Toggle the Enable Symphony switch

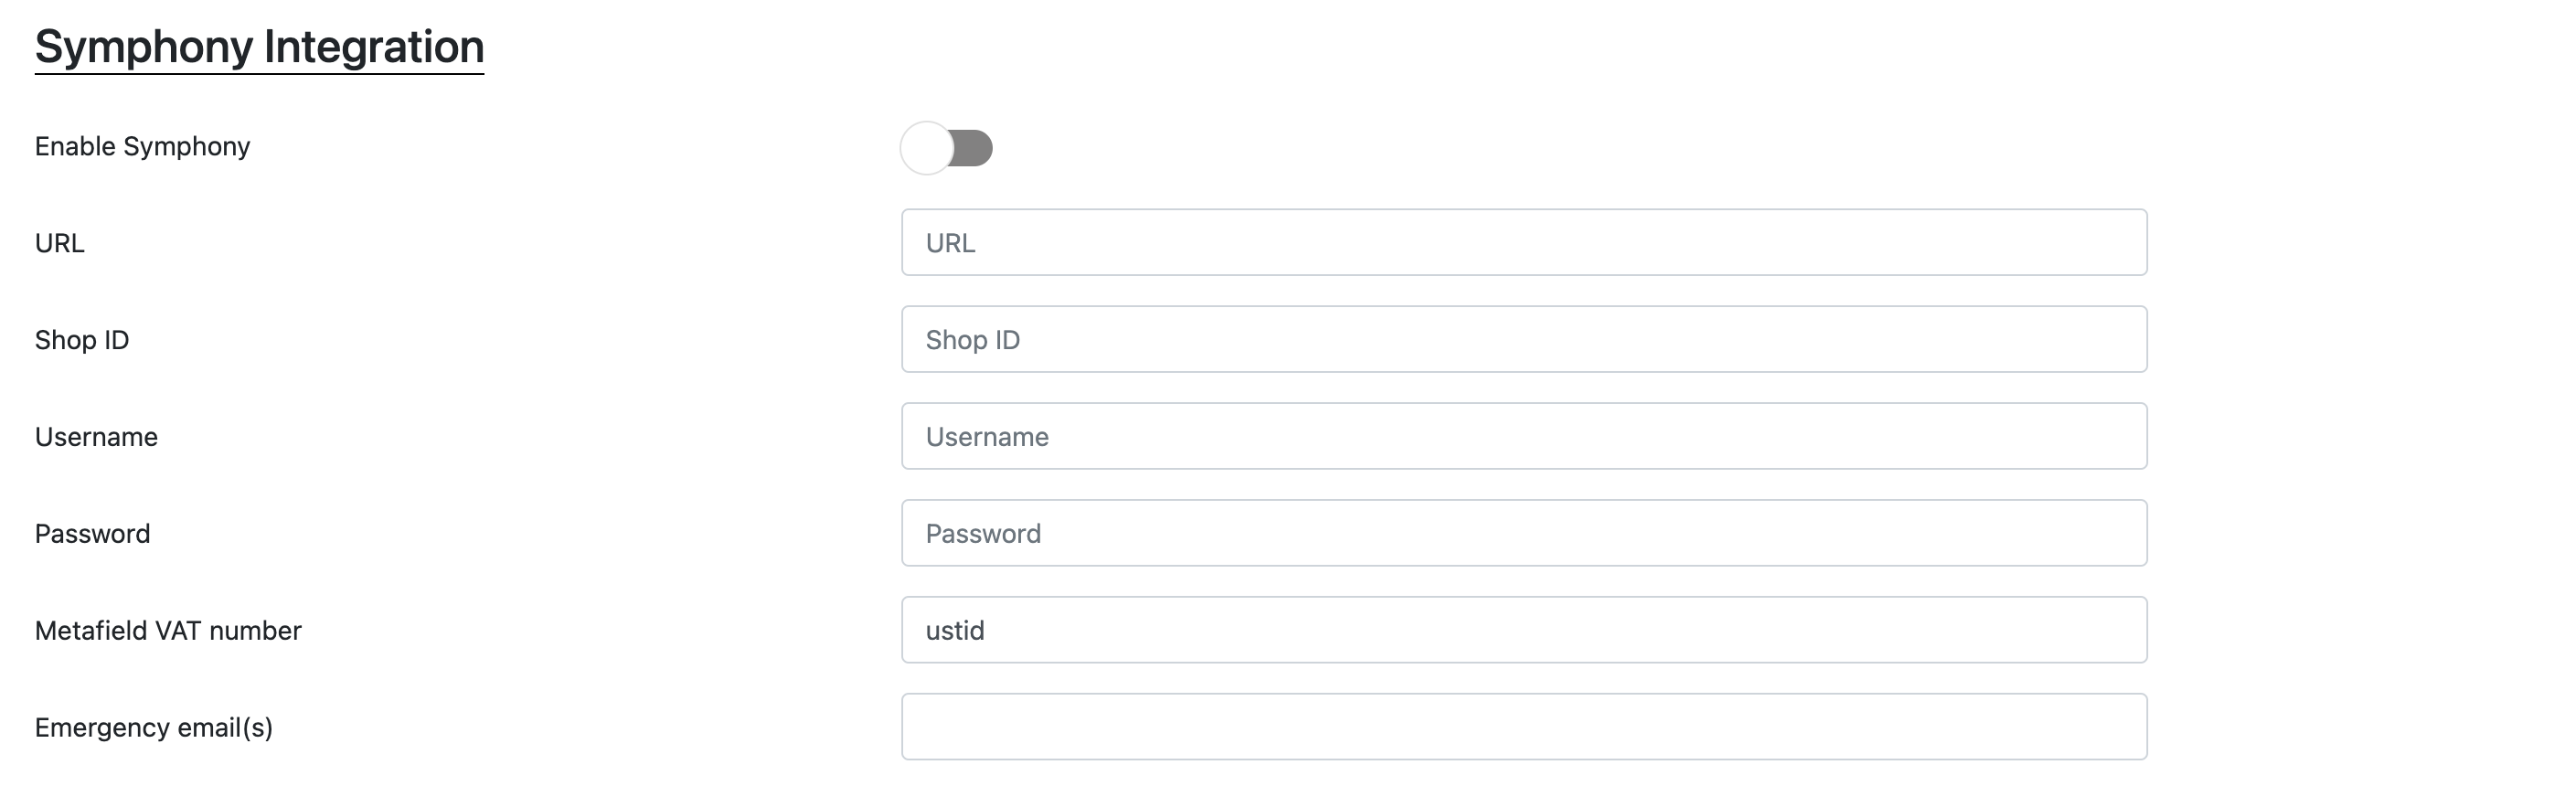(946, 148)
